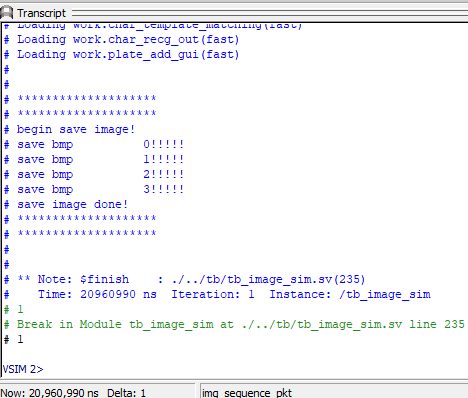Click the 'begin save image!' line
468x398 pixels.
70,129
